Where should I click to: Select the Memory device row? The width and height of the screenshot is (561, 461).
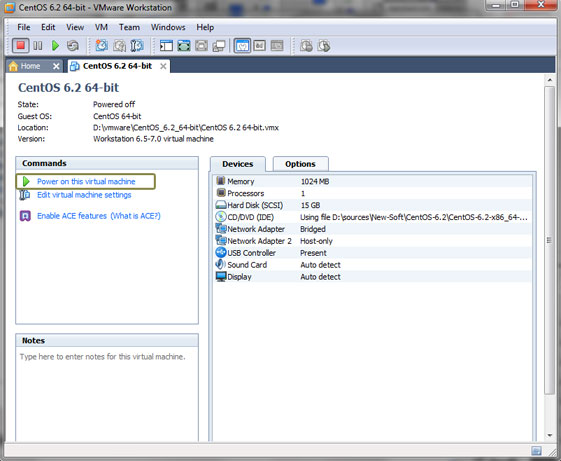point(372,181)
